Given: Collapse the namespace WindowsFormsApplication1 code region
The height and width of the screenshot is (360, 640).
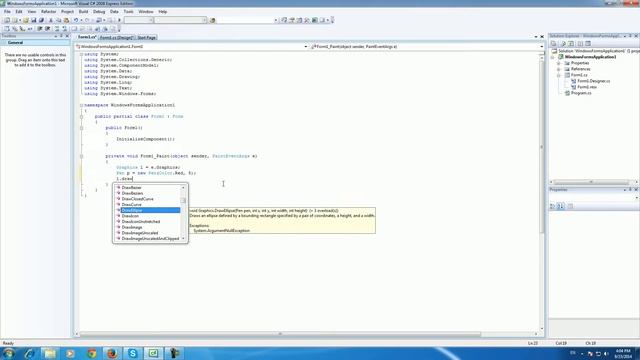Looking at the screenshot, I should [81, 105].
